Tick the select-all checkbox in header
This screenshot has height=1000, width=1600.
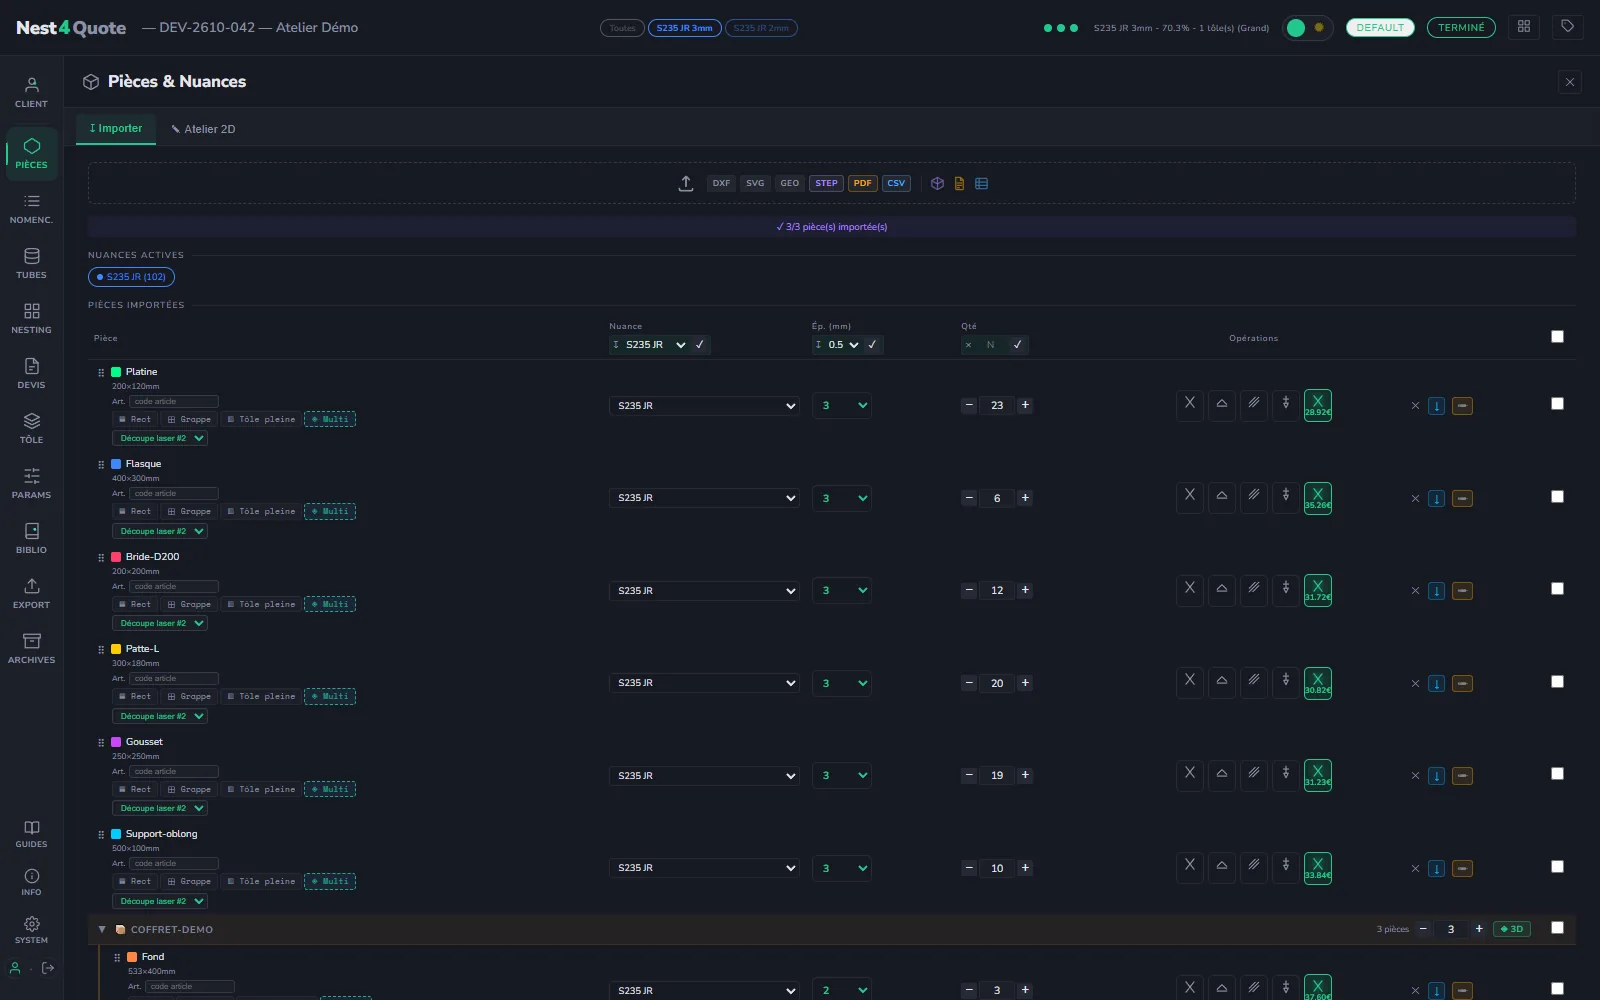(x=1557, y=336)
